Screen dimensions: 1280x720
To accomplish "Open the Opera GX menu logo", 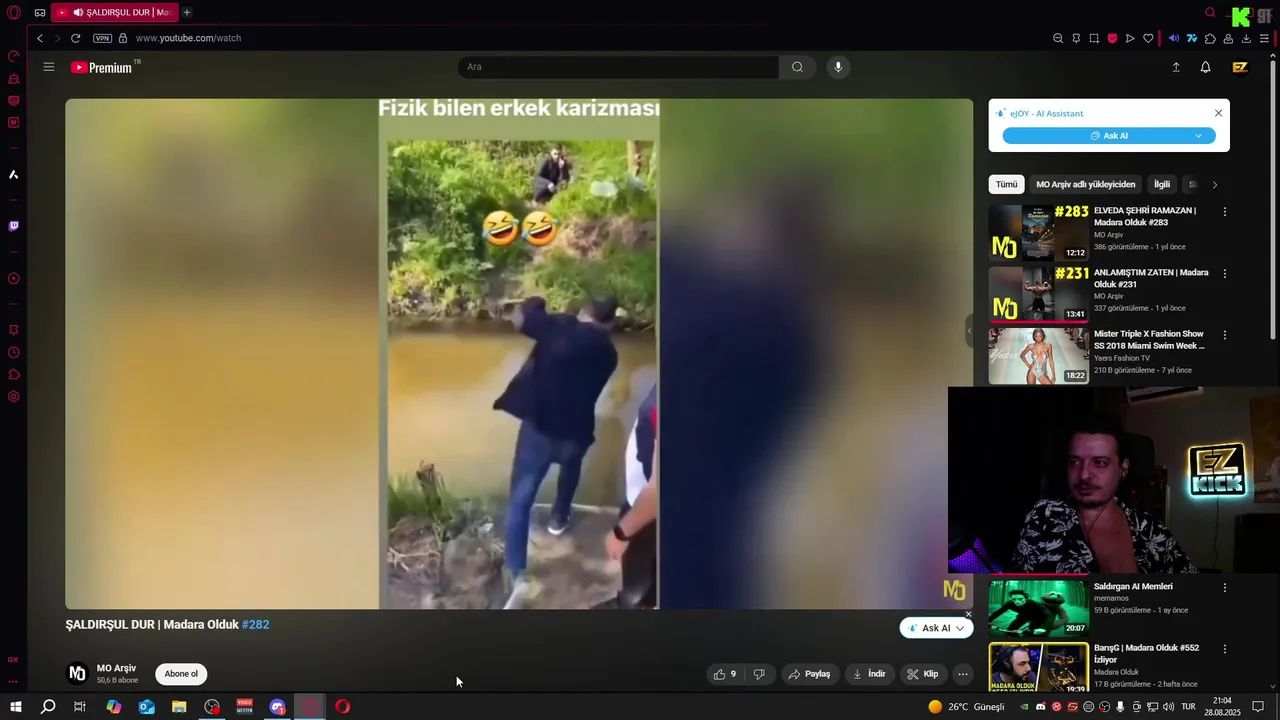I will (x=14, y=12).
